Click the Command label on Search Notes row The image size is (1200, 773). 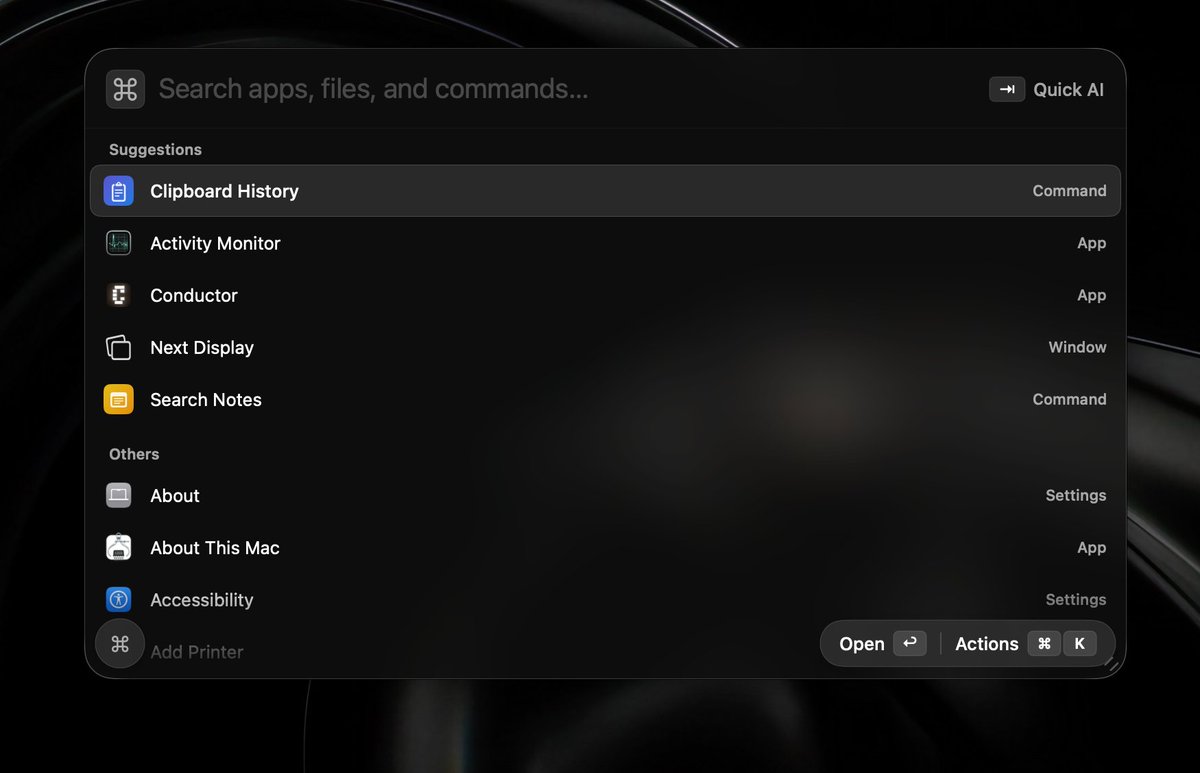click(1069, 399)
